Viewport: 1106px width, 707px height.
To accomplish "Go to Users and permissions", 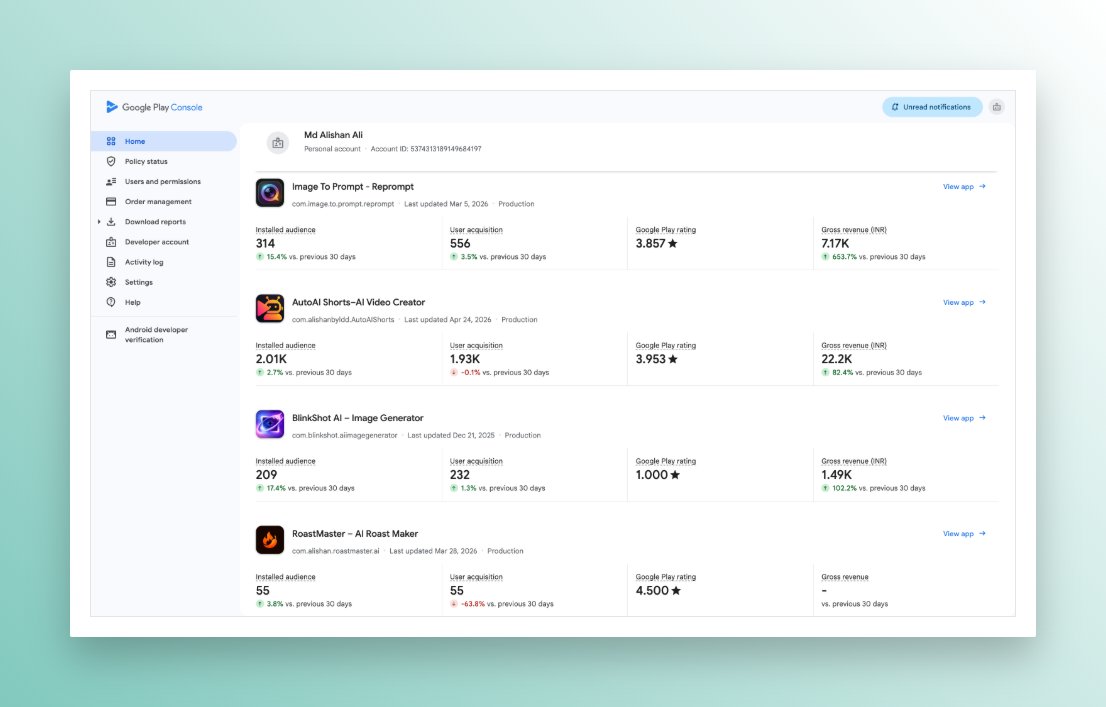I will [162, 181].
